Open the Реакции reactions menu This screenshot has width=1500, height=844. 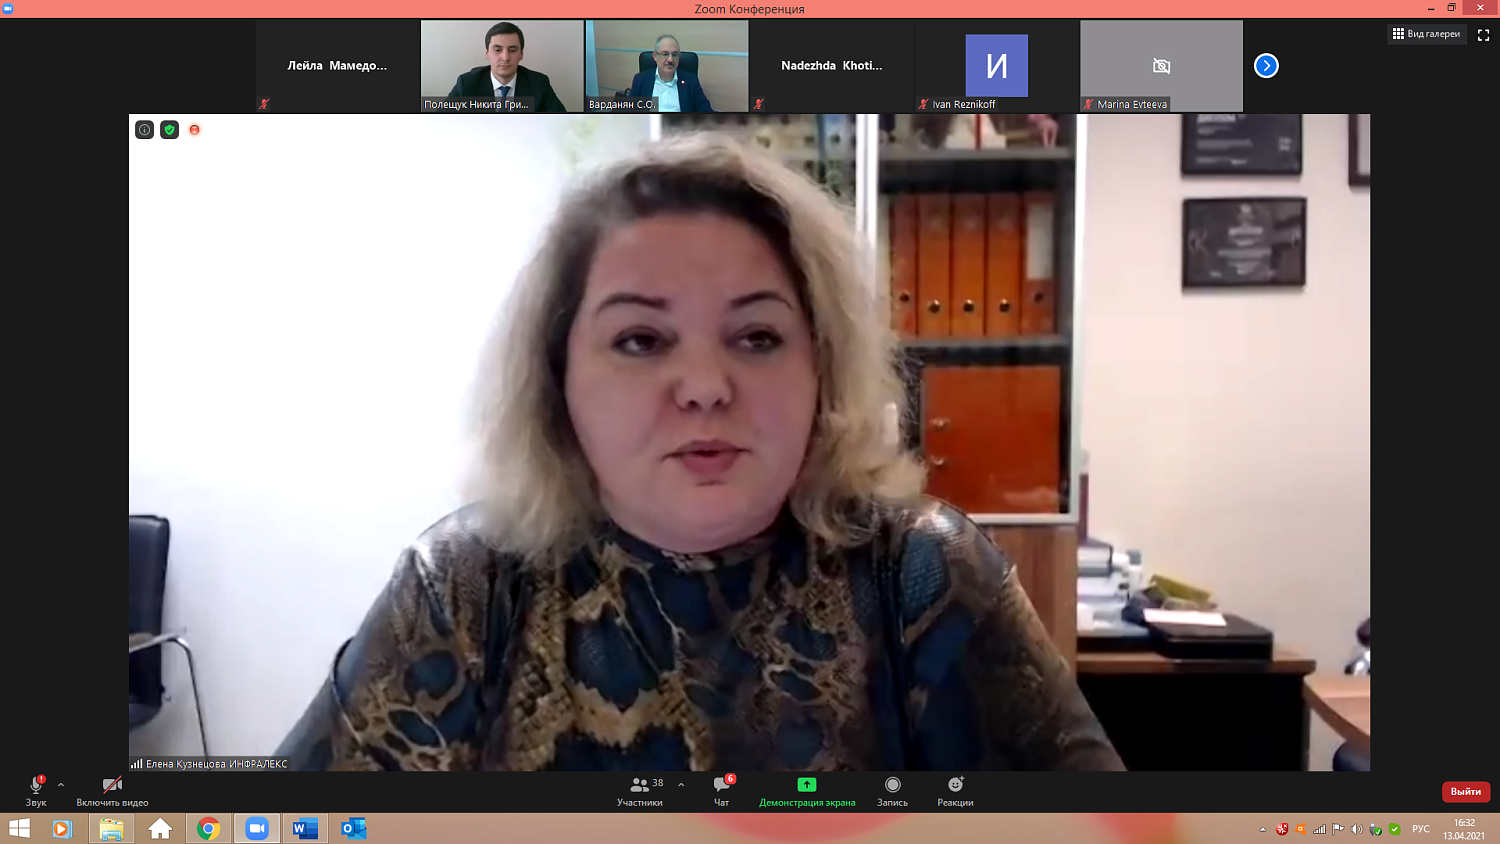coord(955,789)
